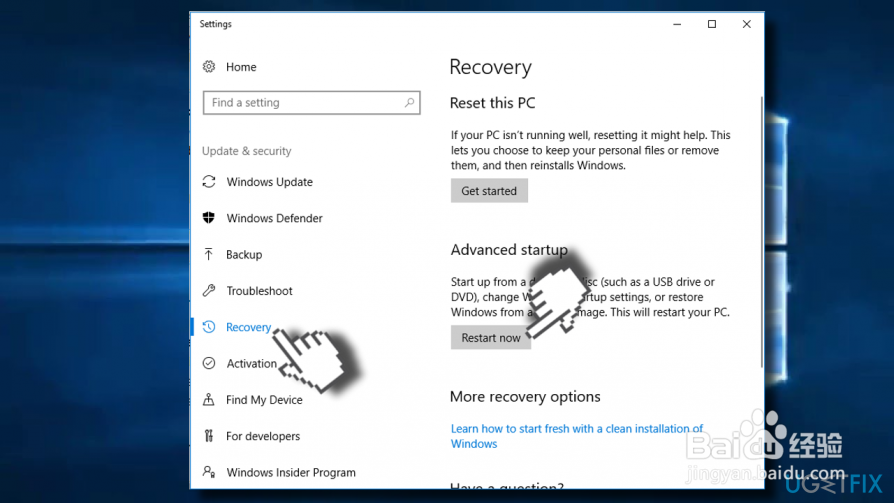The image size is (894, 504).
Task: Select the Recovery menu item
Action: [x=248, y=327]
